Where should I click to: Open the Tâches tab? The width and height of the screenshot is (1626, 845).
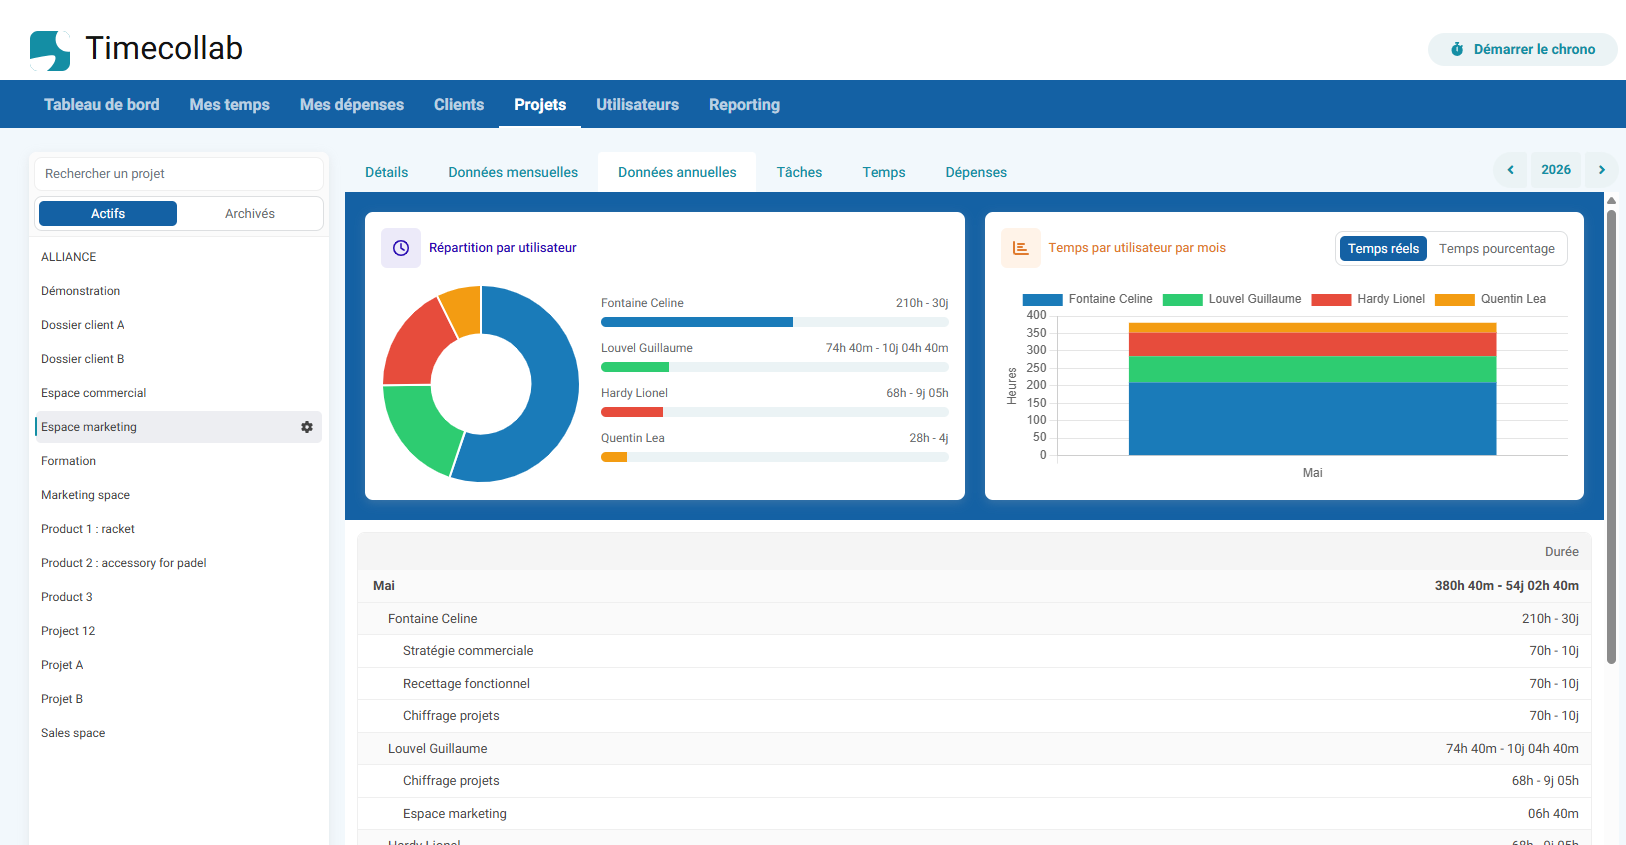point(799,172)
